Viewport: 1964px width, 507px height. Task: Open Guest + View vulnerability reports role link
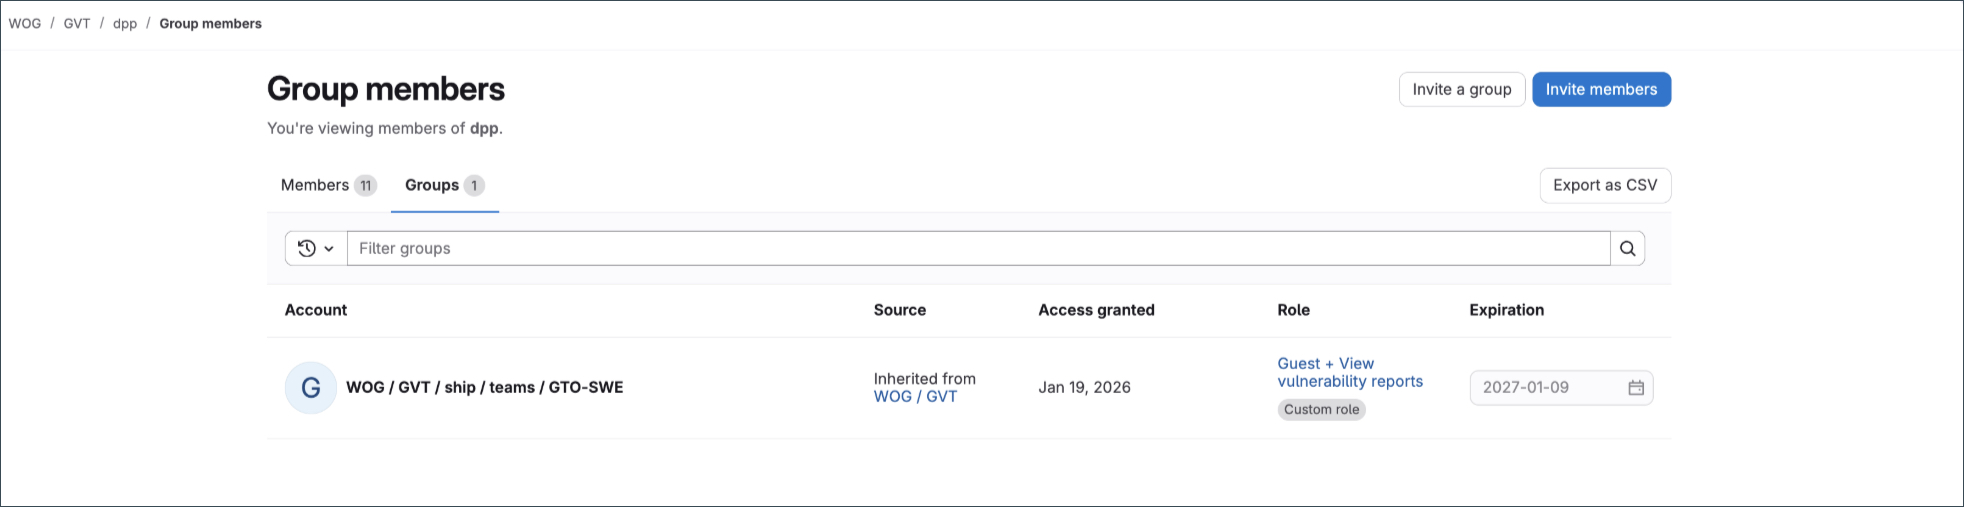(1350, 372)
